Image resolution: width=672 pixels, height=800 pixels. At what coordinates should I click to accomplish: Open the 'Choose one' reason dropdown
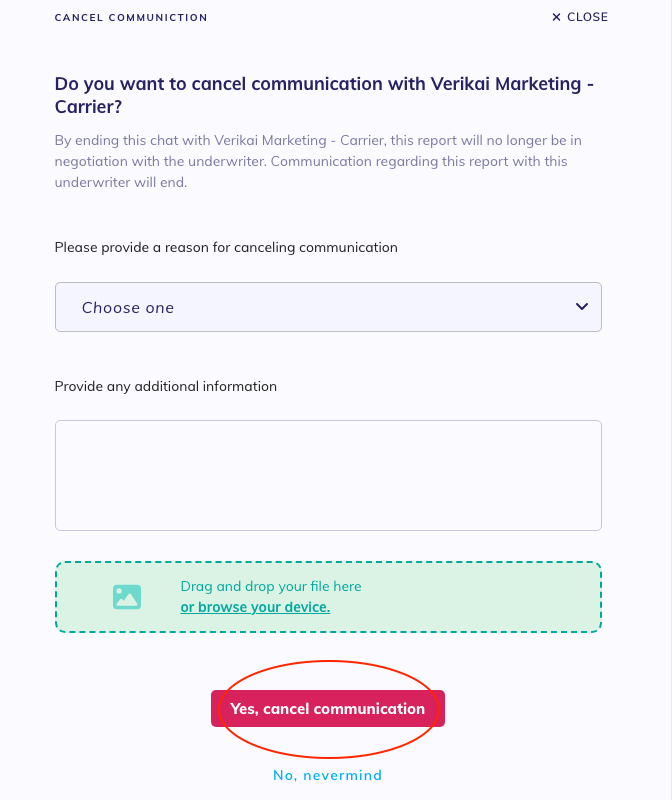click(x=328, y=307)
